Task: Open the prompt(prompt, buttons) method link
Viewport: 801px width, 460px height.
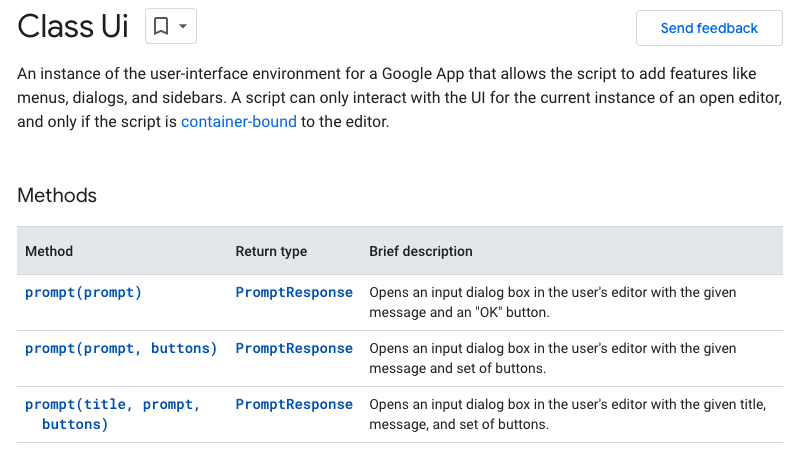Action: tap(121, 349)
